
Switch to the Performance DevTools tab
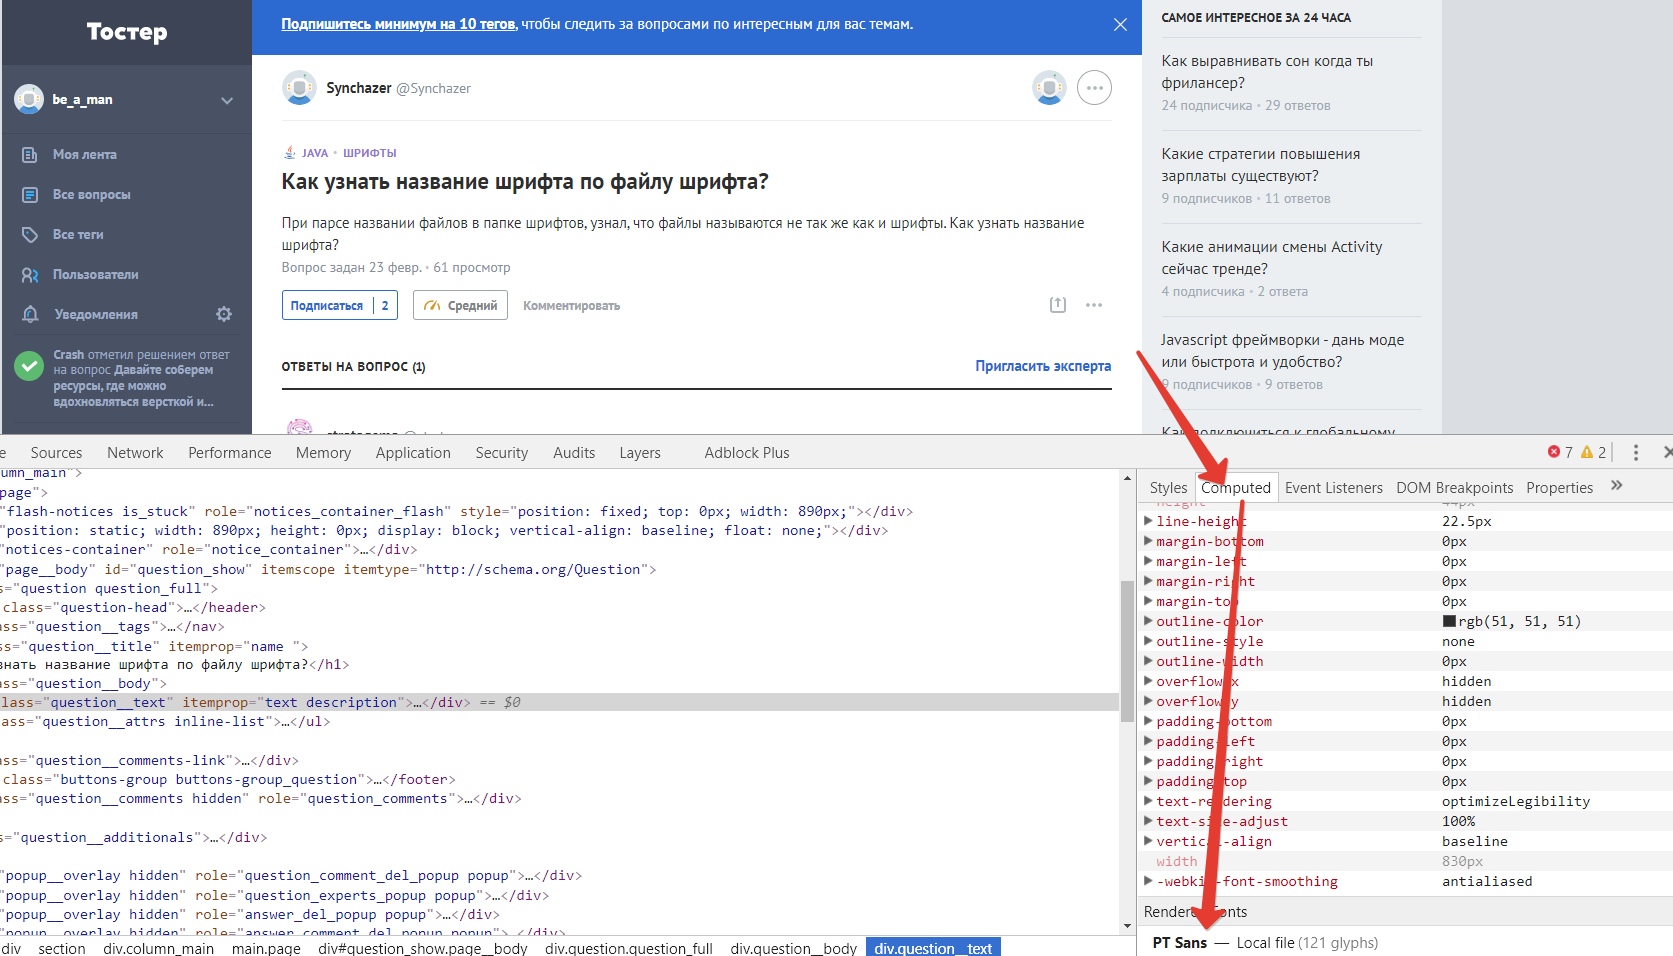pos(229,453)
